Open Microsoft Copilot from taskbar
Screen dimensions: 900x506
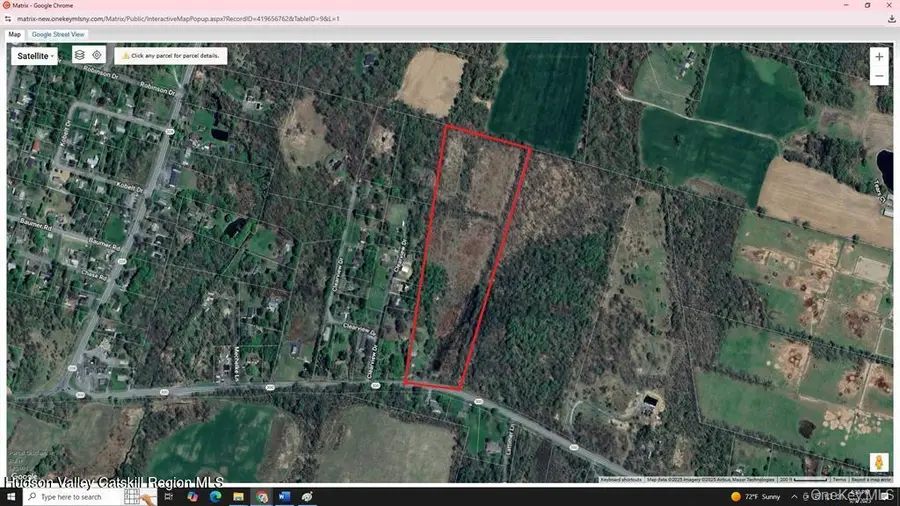[x=192, y=497]
